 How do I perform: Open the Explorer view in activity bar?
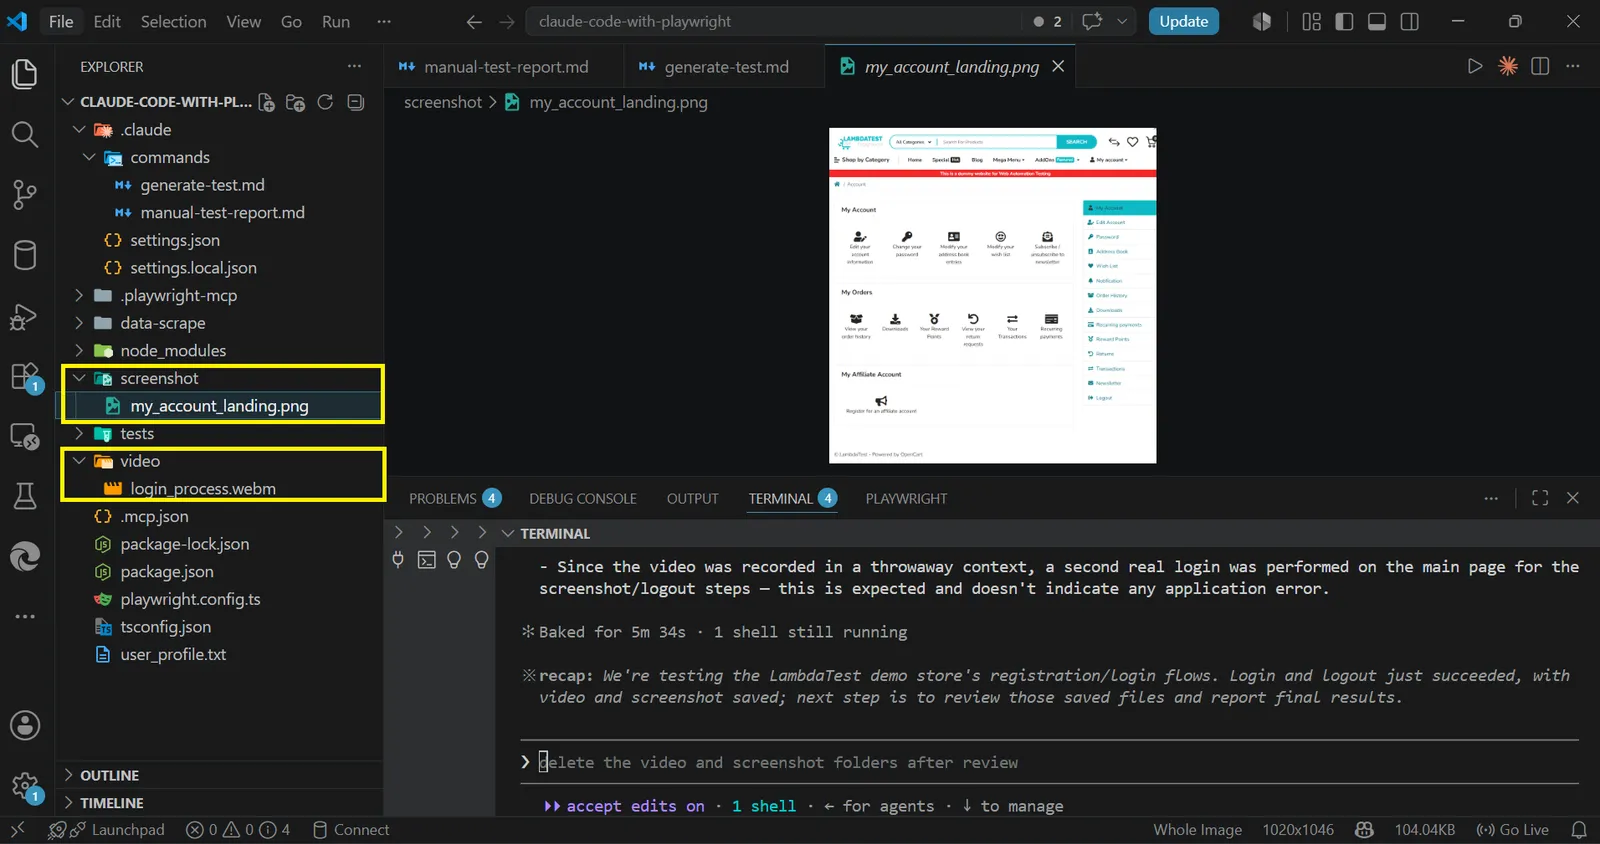pos(25,74)
